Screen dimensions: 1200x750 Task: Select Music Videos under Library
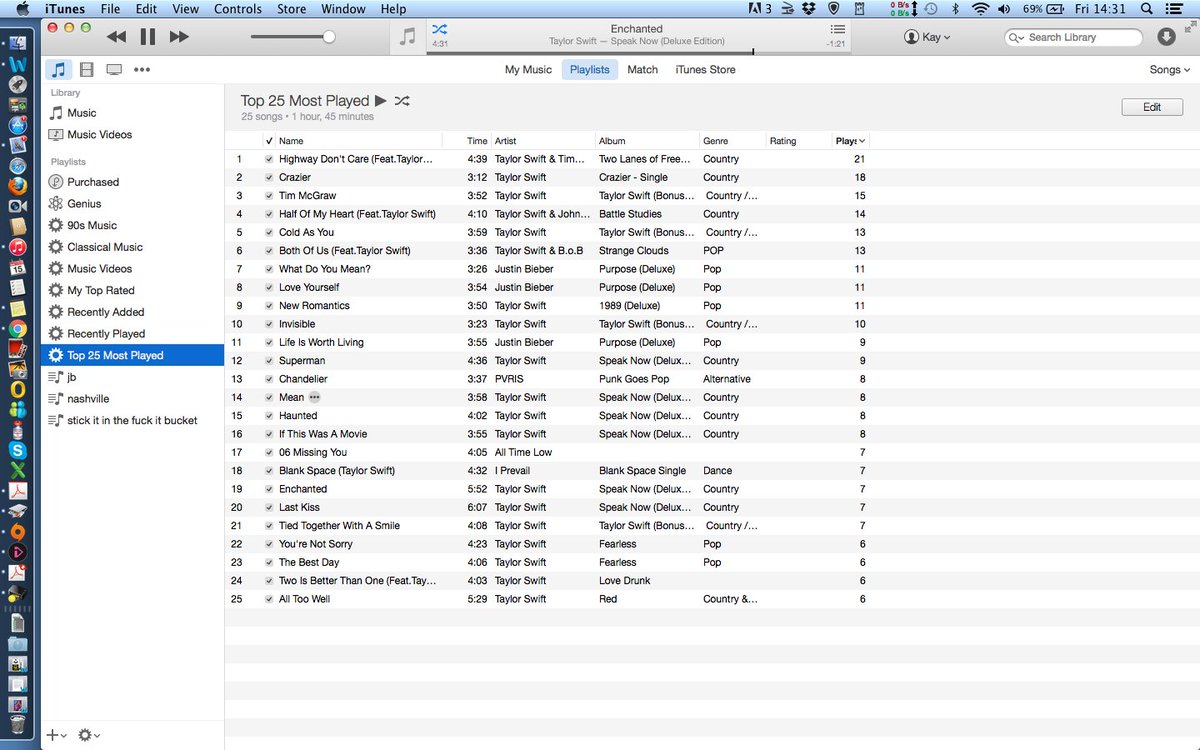click(x=132, y=135)
